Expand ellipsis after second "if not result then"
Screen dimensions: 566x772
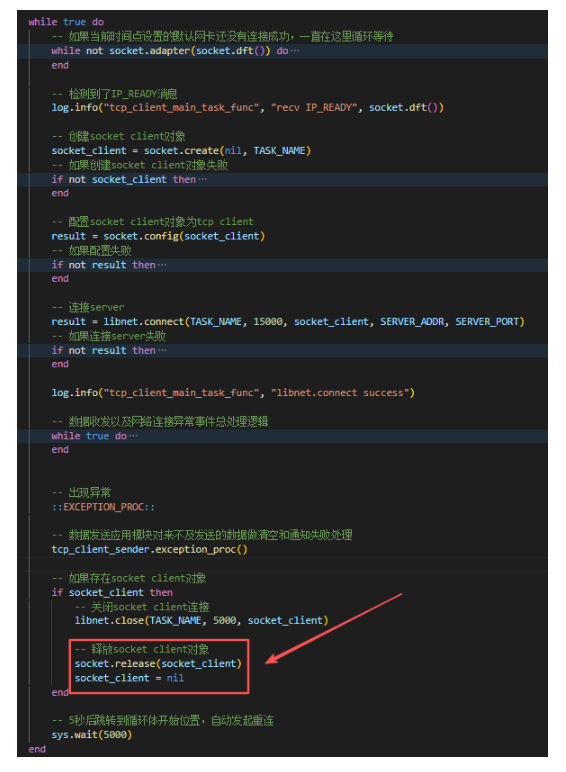coord(162,351)
